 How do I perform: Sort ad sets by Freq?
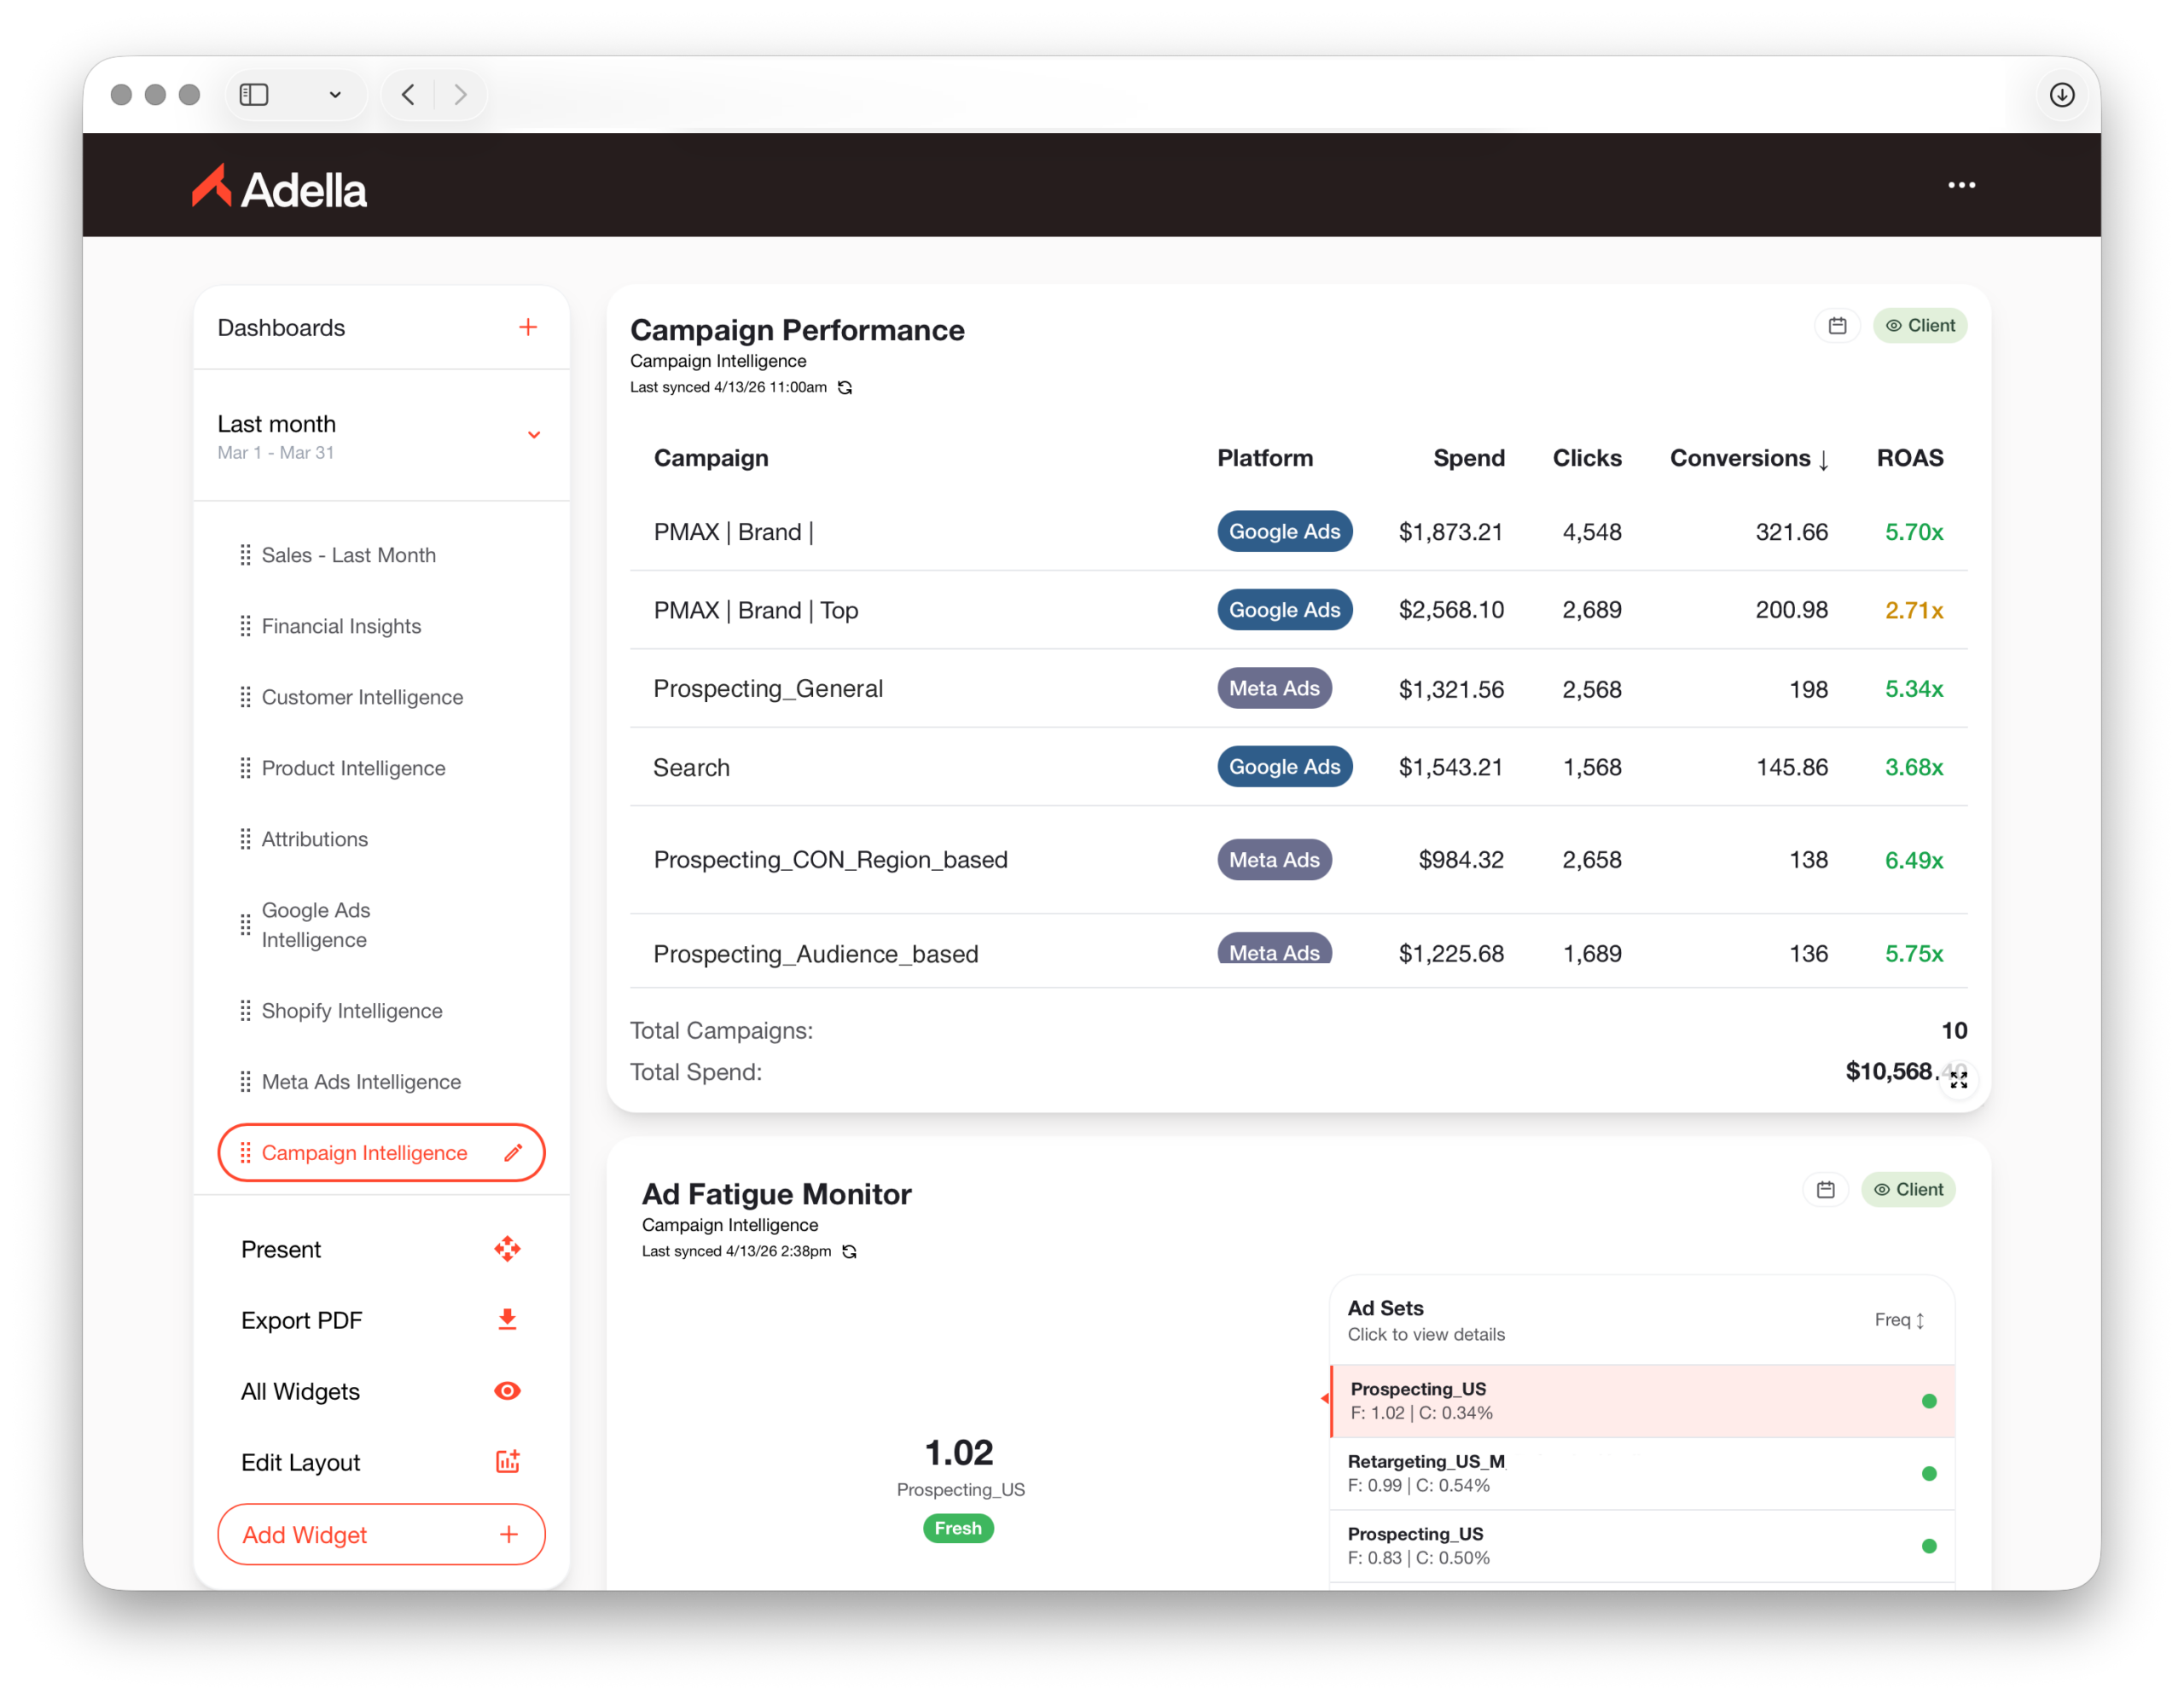point(1898,1320)
